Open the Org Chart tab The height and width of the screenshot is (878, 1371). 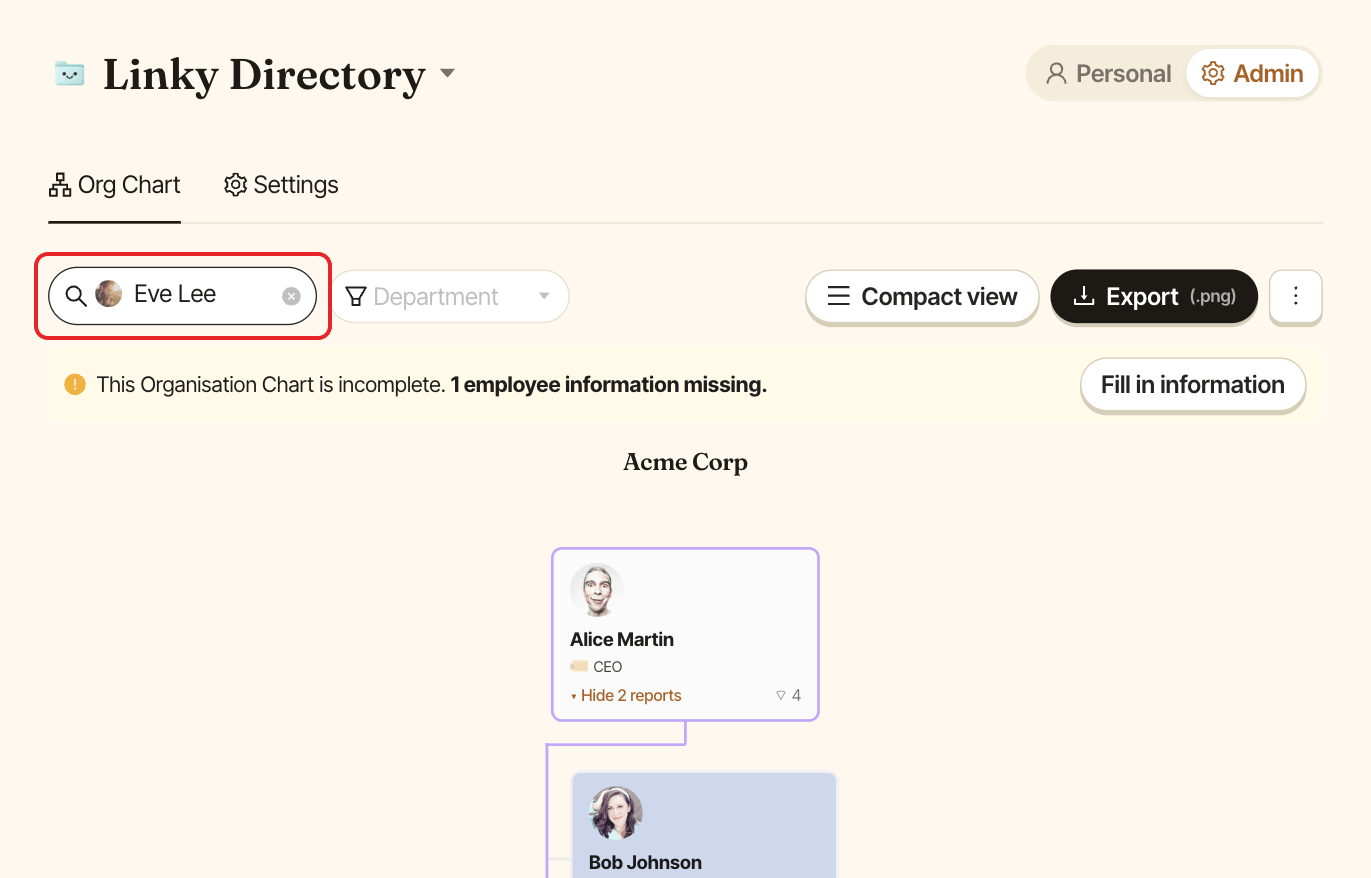coord(115,185)
